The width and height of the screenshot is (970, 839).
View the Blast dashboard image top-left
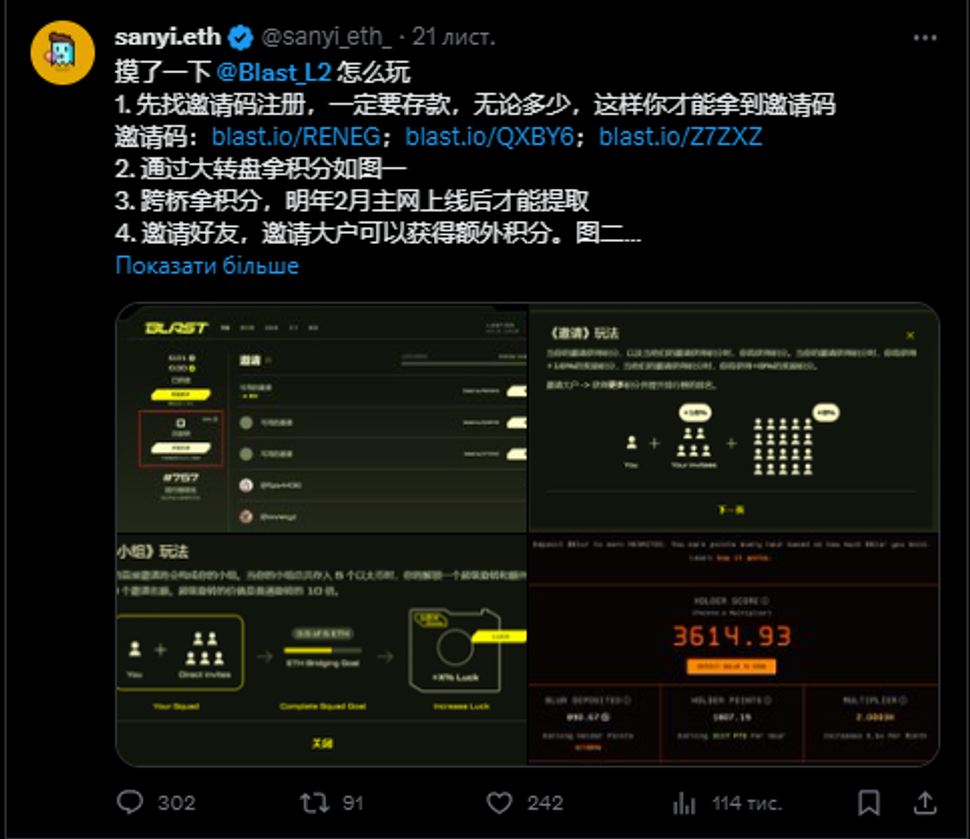(x=322, y=418)
